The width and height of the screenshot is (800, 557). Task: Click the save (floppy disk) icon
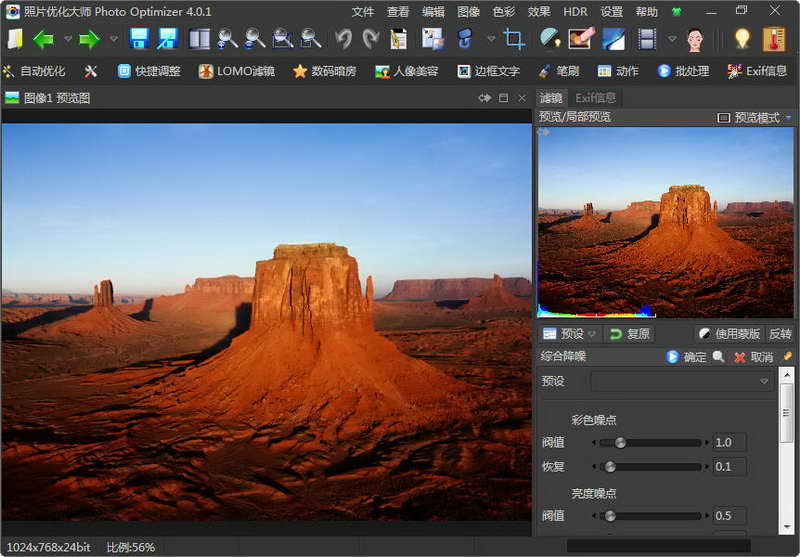[x=139, y=40]
